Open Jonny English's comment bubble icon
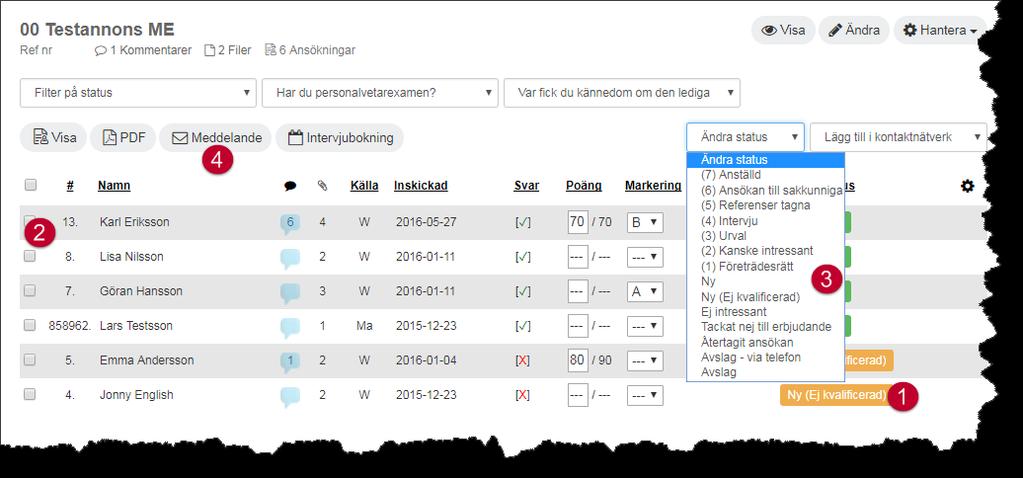Viewport: 1023px width, 478px height. (290, 396)
